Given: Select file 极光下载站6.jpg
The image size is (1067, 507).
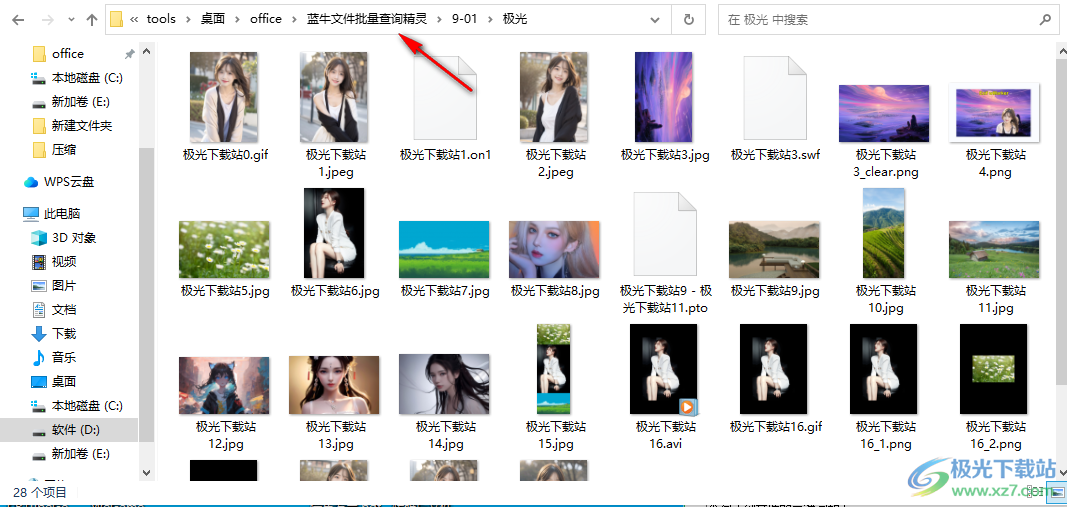Looking at the screenshot, I should (x=335, y=244).
